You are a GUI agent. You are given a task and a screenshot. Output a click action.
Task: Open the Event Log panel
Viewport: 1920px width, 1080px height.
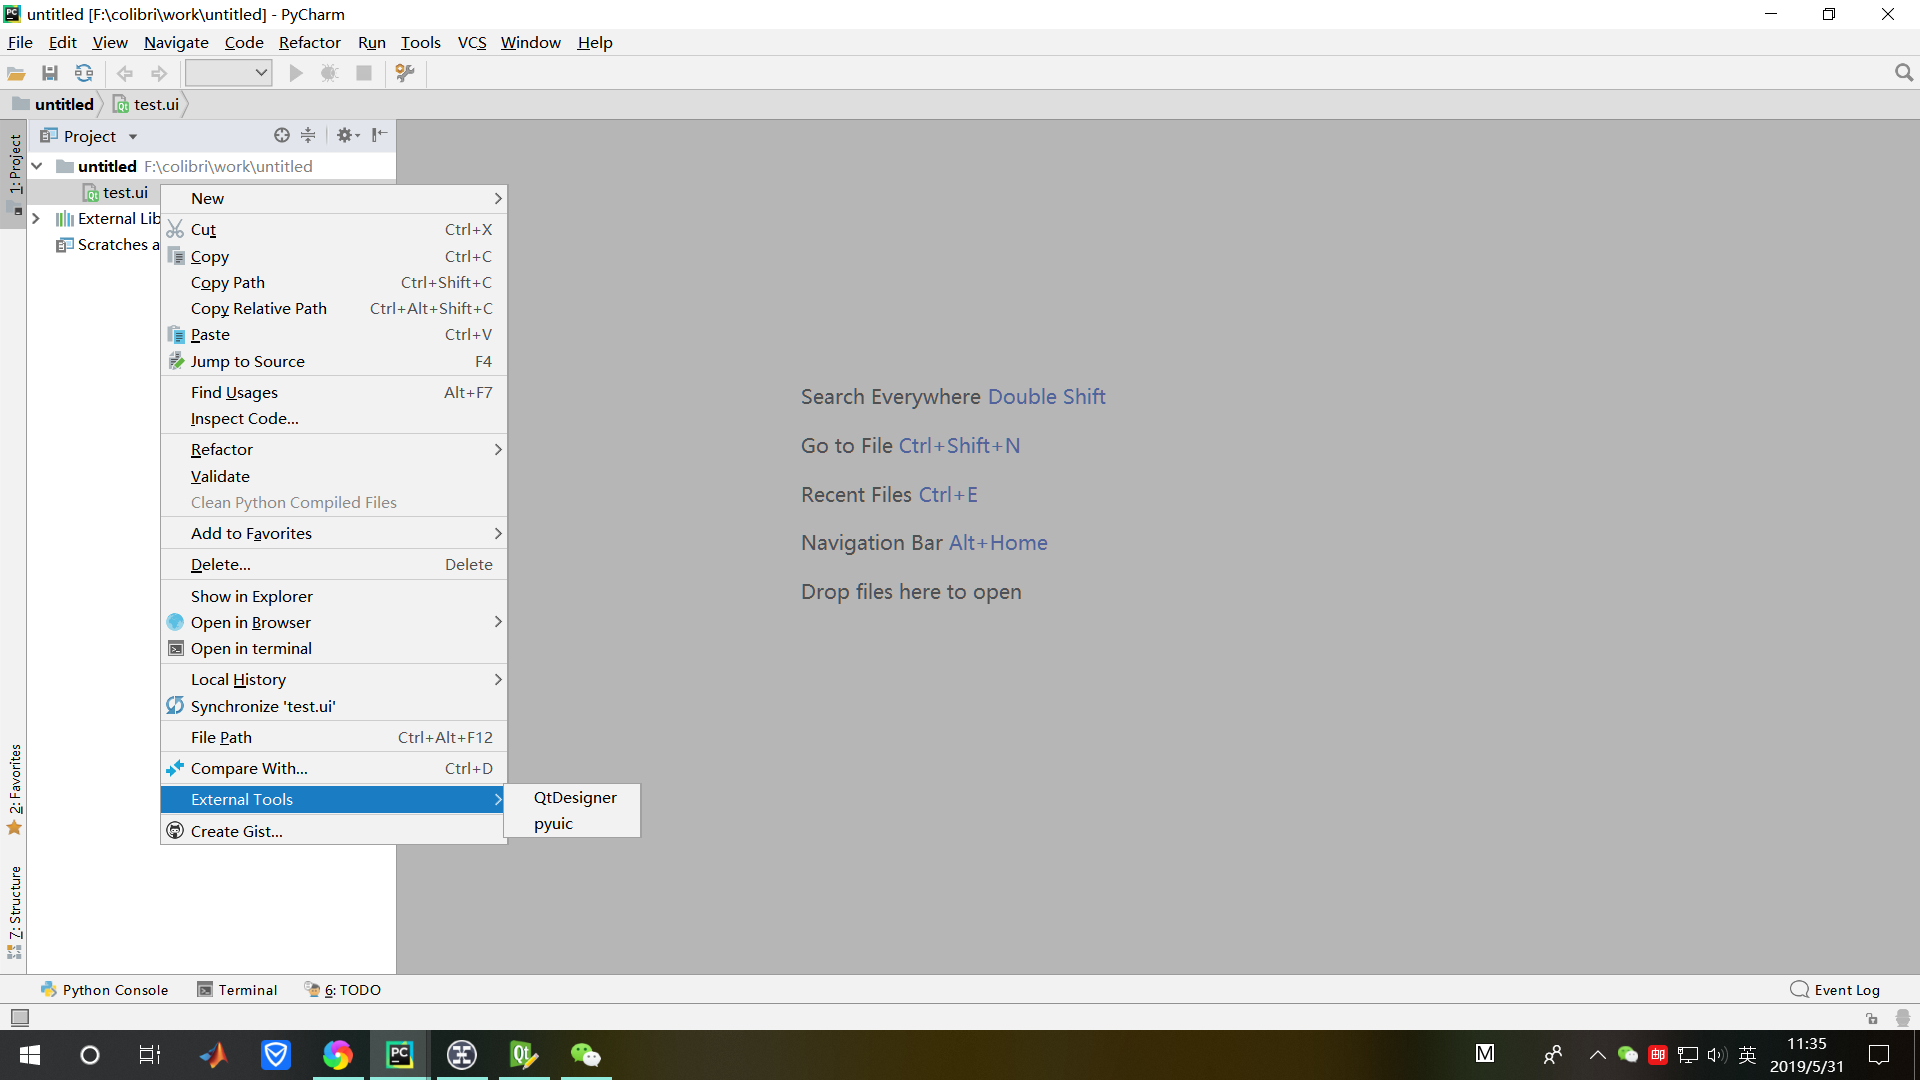click(x=1836, y=990)
